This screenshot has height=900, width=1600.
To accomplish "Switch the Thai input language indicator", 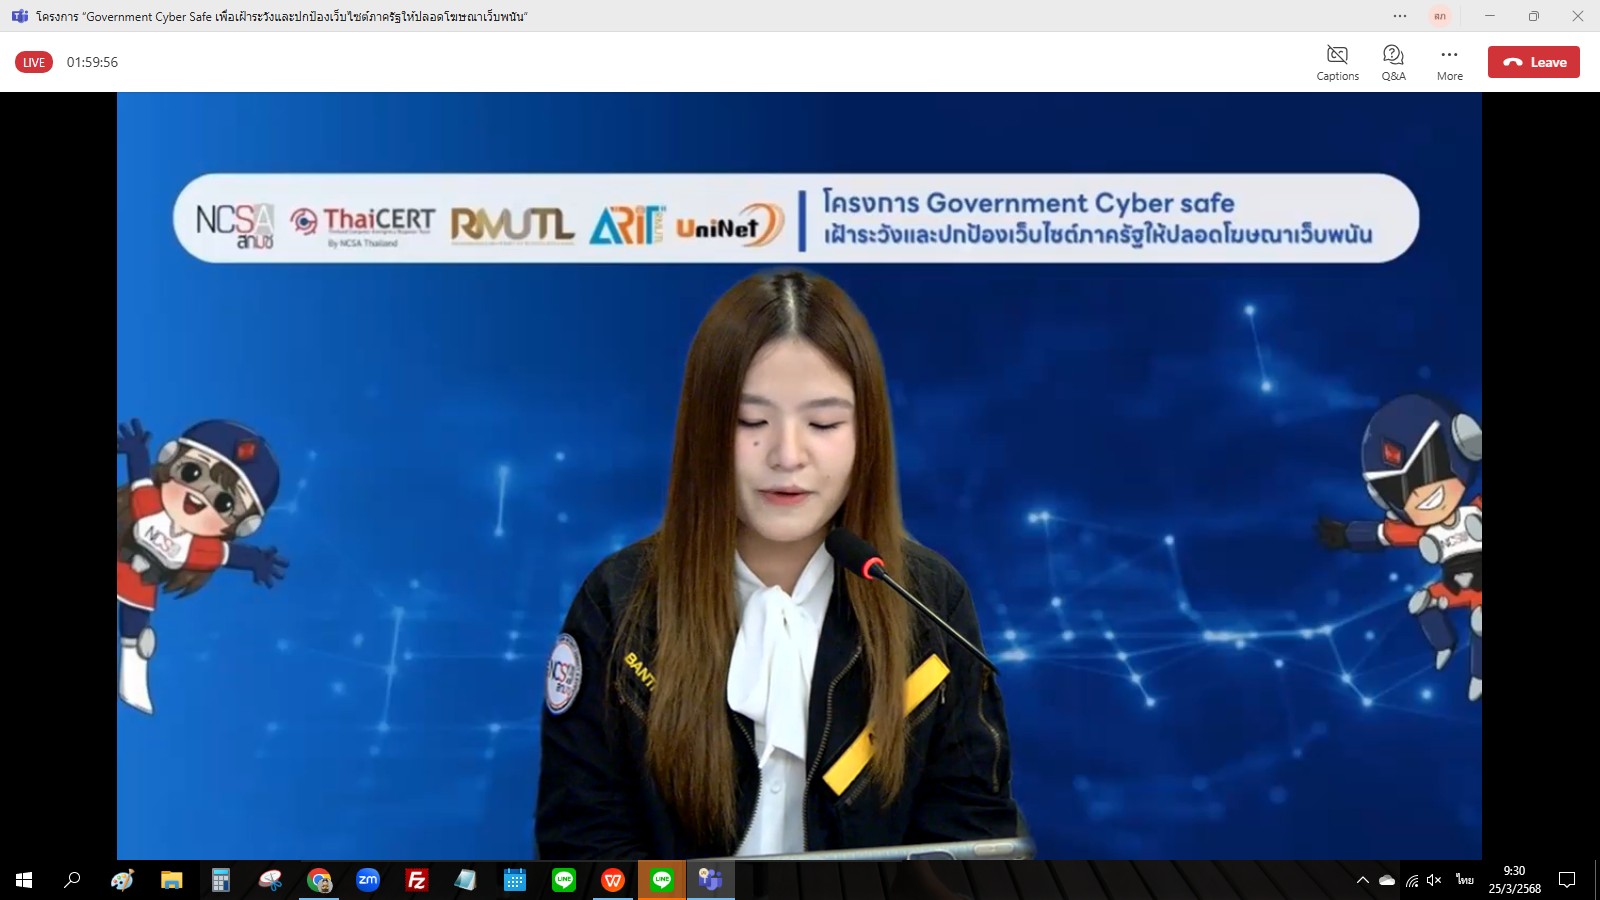I will point(1465,880).
